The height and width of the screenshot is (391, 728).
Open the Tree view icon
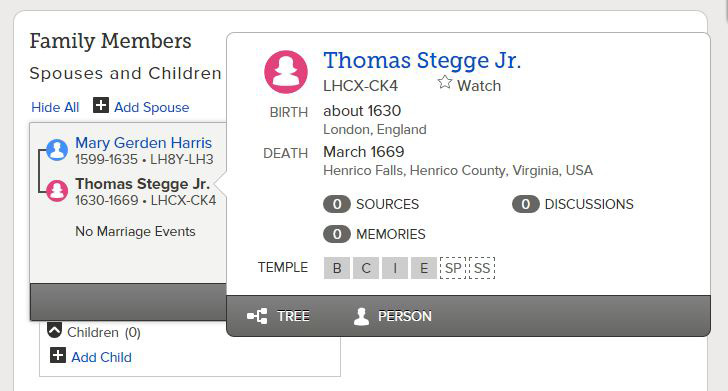[x=257, y=316]
